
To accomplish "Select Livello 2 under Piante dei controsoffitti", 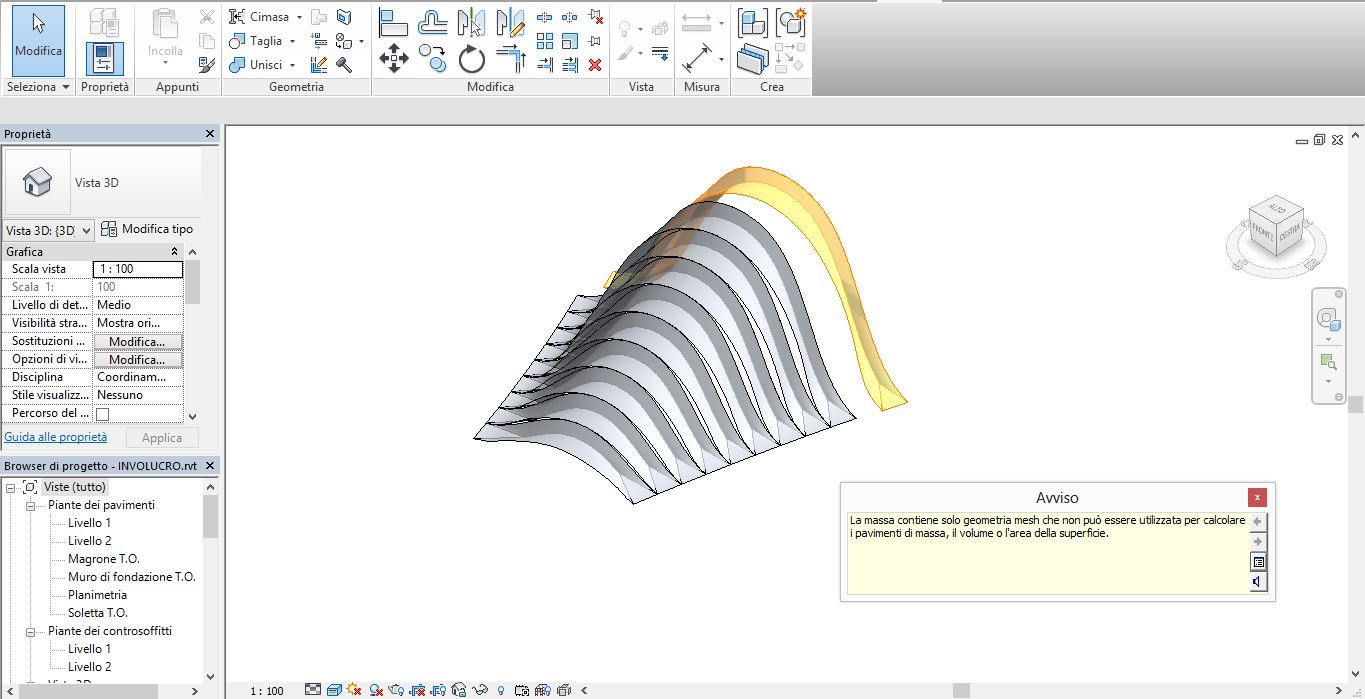I will point(89,667).
